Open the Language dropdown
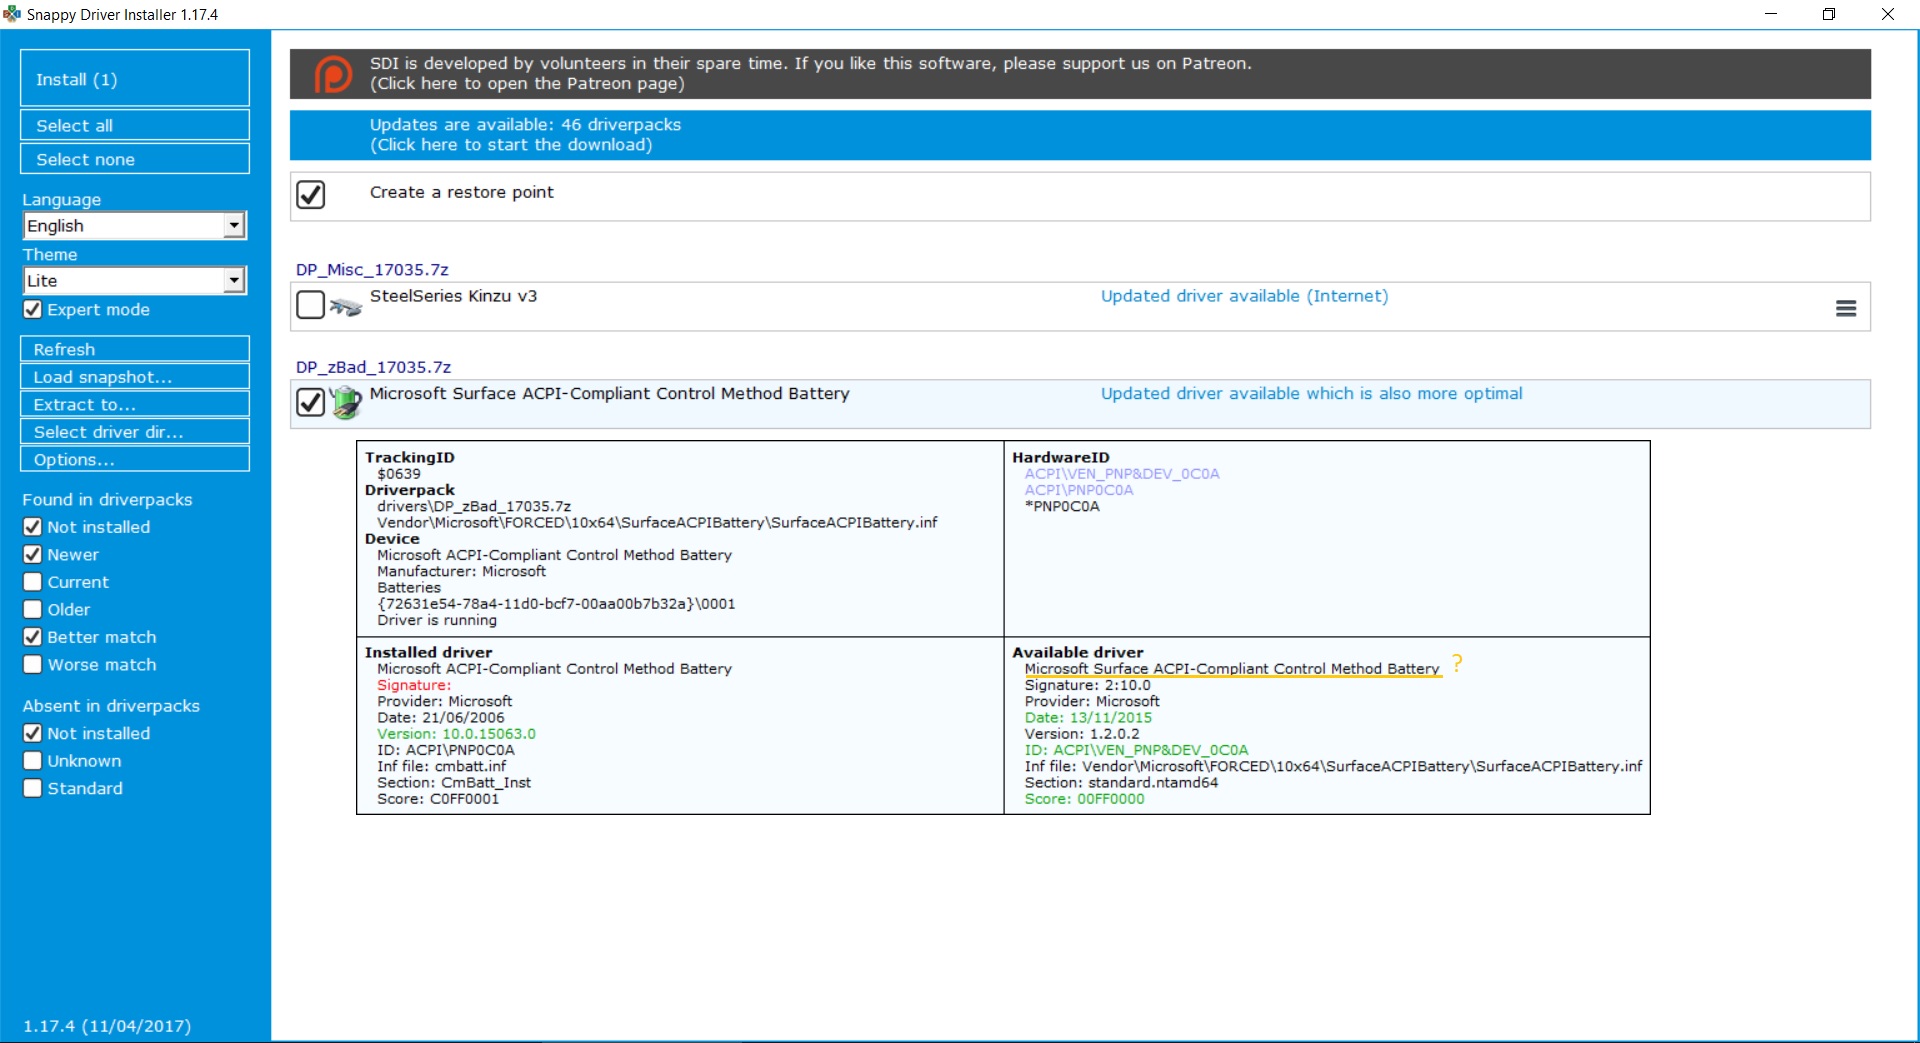Screen dimensions: 1920x1043 click(x=135, y=226)
